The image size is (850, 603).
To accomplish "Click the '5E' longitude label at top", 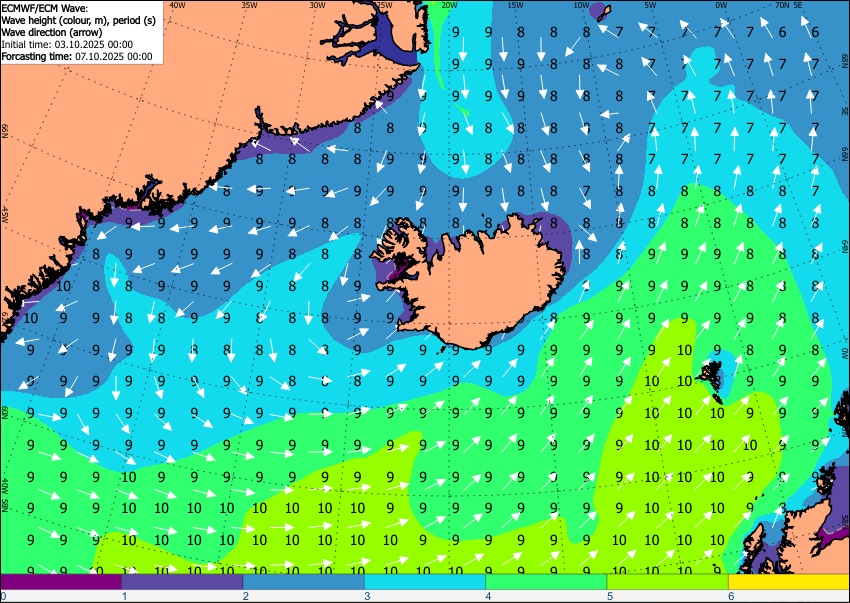I will [797, 5].
